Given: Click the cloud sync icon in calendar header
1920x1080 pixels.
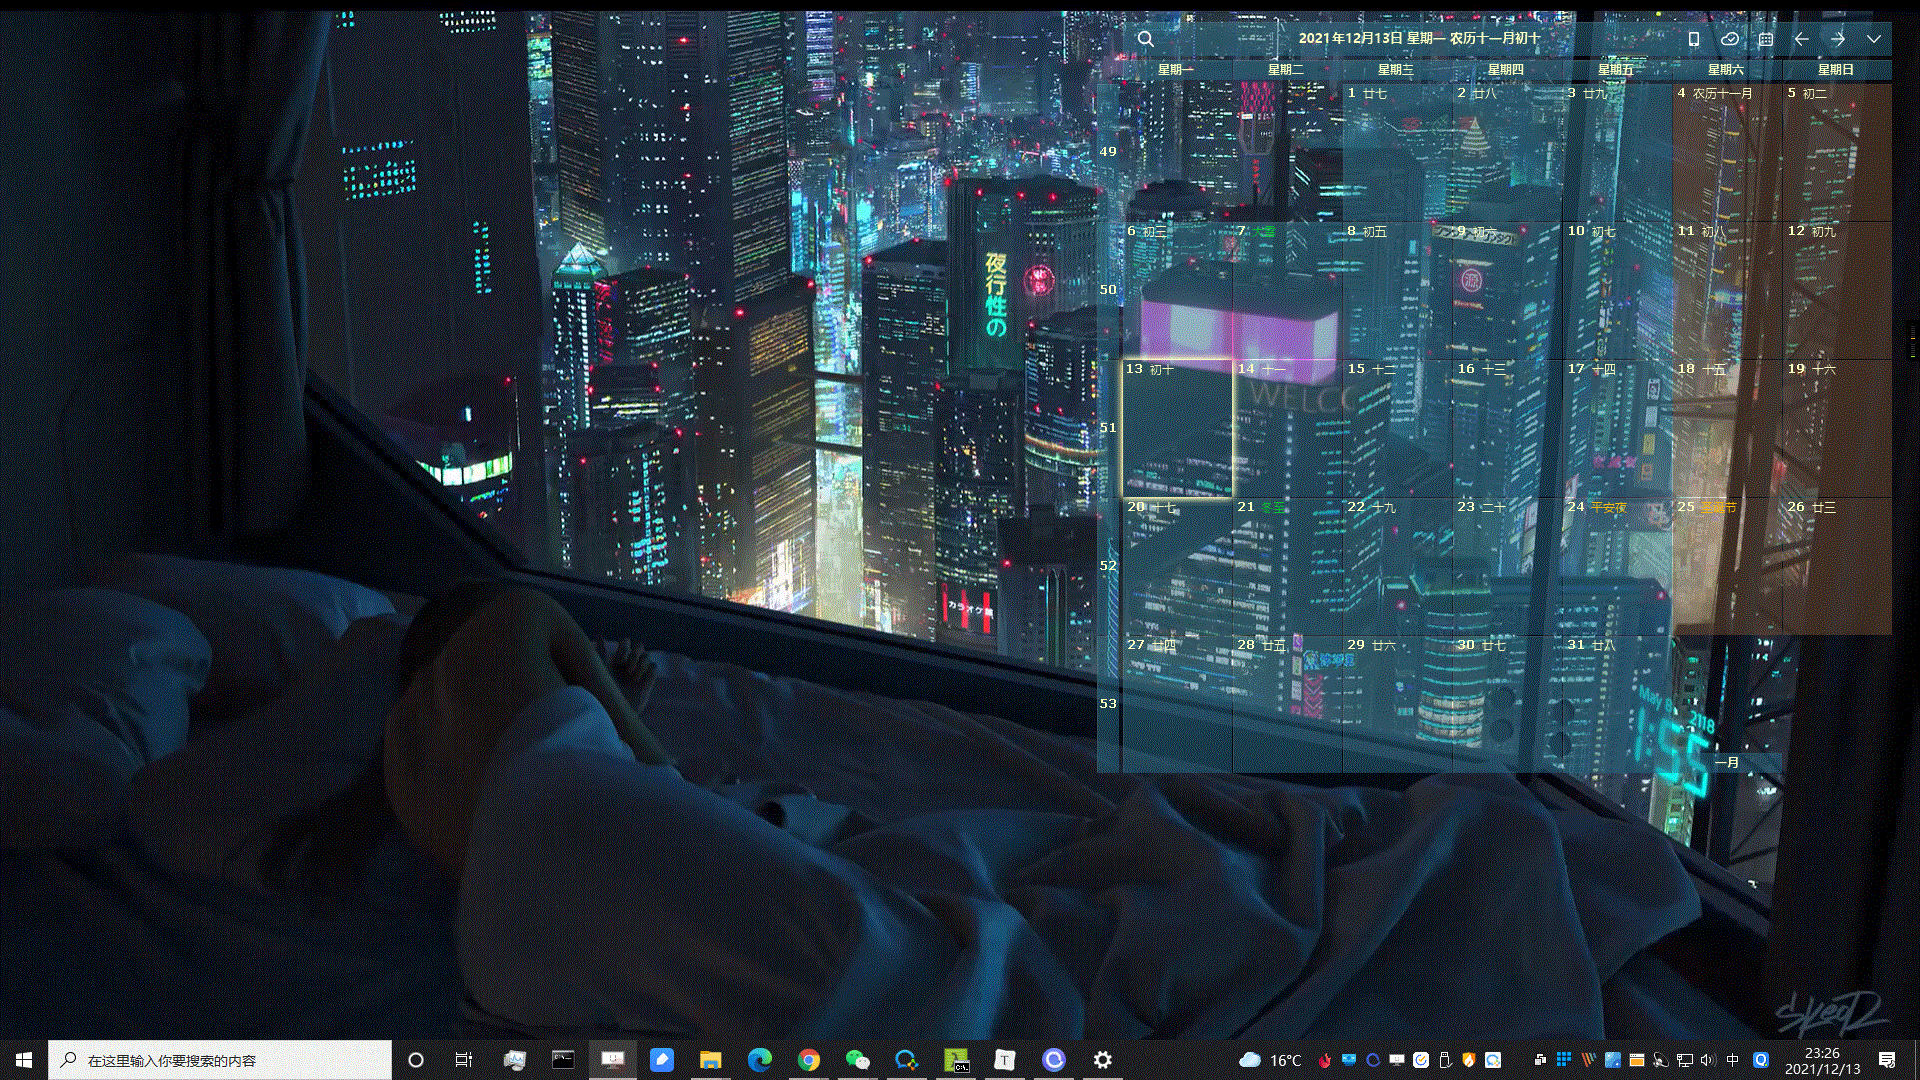Looking at the screenshot, I should (x=1730, y=39).
